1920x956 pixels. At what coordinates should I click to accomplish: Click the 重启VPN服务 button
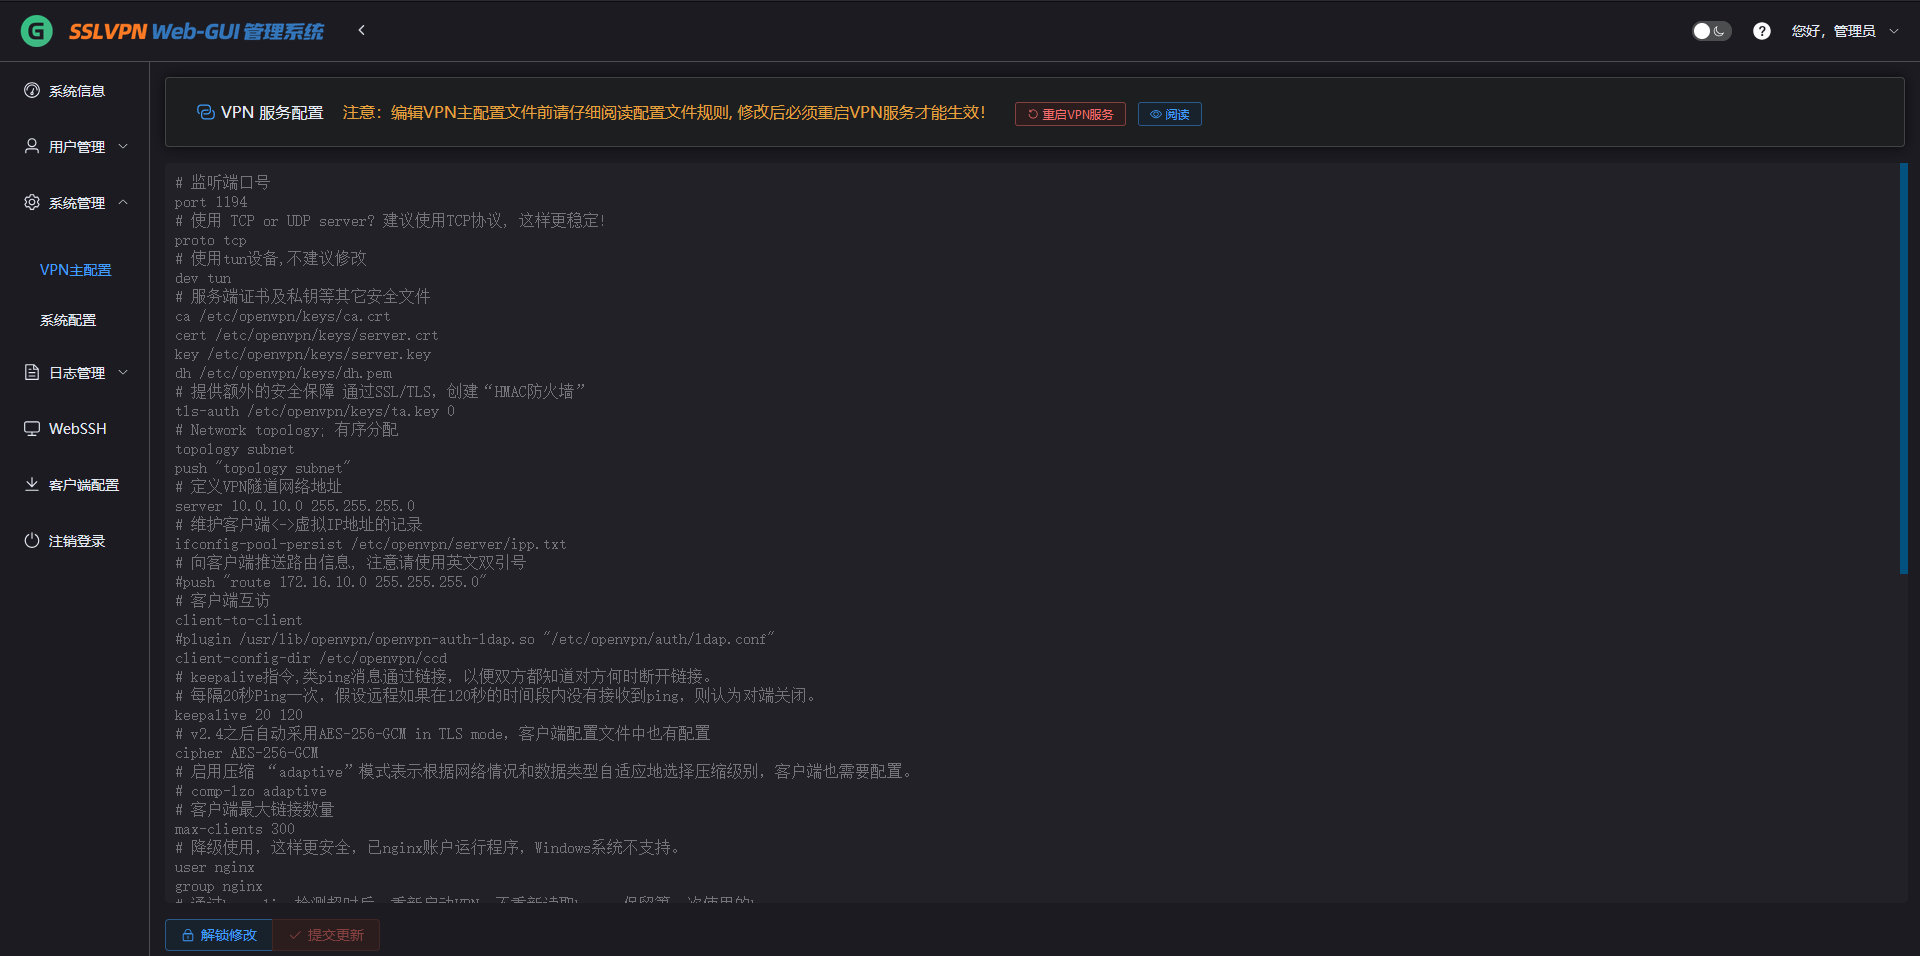1070,114
